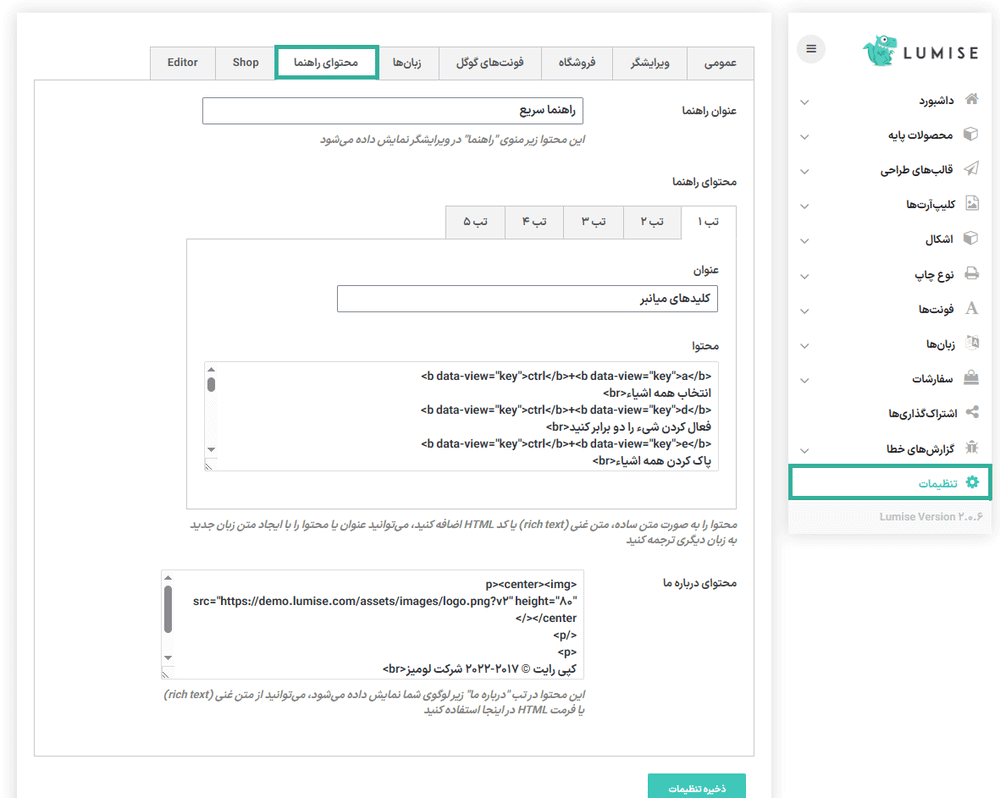Click the orders briefcase icon

(971, 378)
